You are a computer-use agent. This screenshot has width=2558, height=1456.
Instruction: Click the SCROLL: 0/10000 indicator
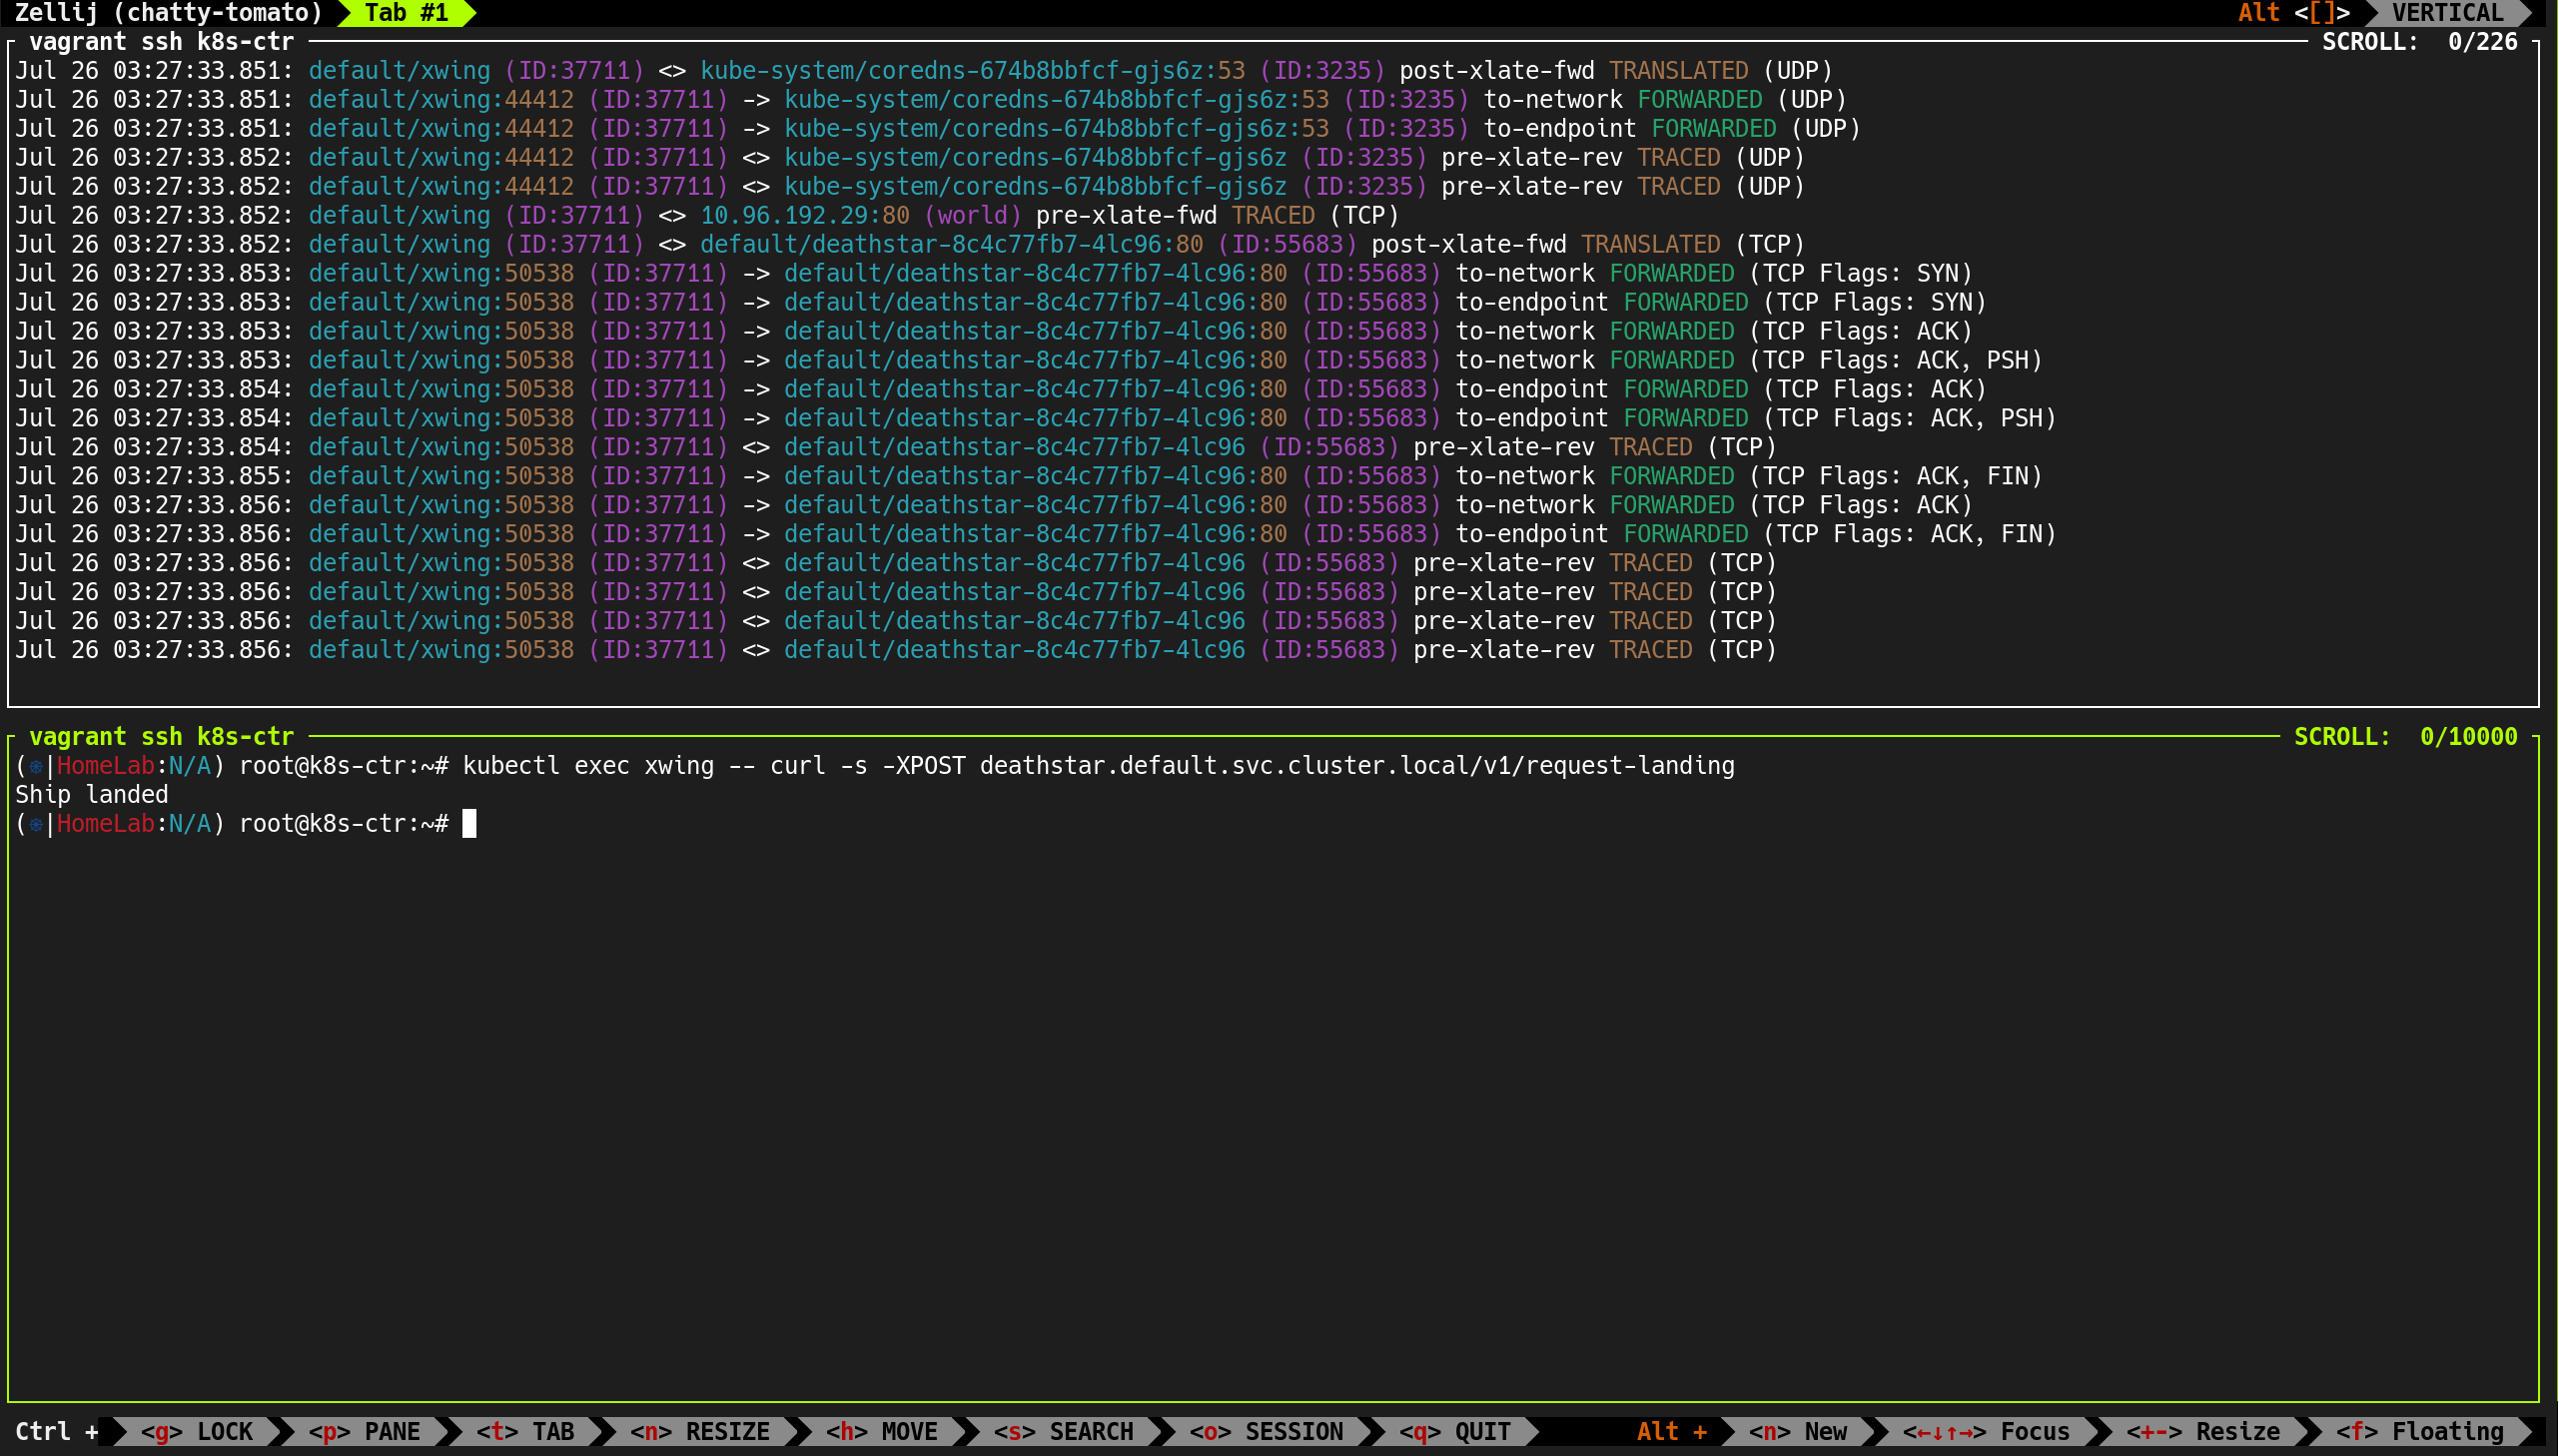2405,737
